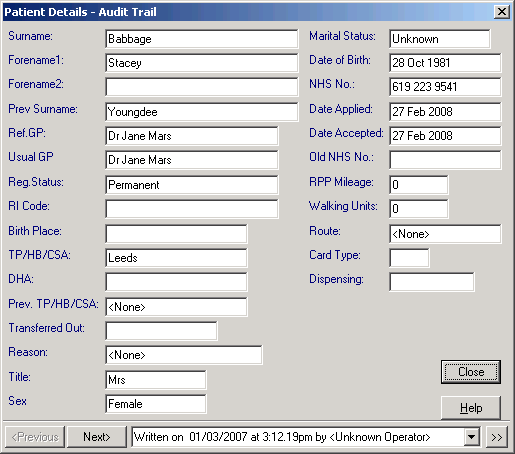The image size is (515, 454).
Task: Close the Audit Trail dialog with X
Action: pos(501,12)
